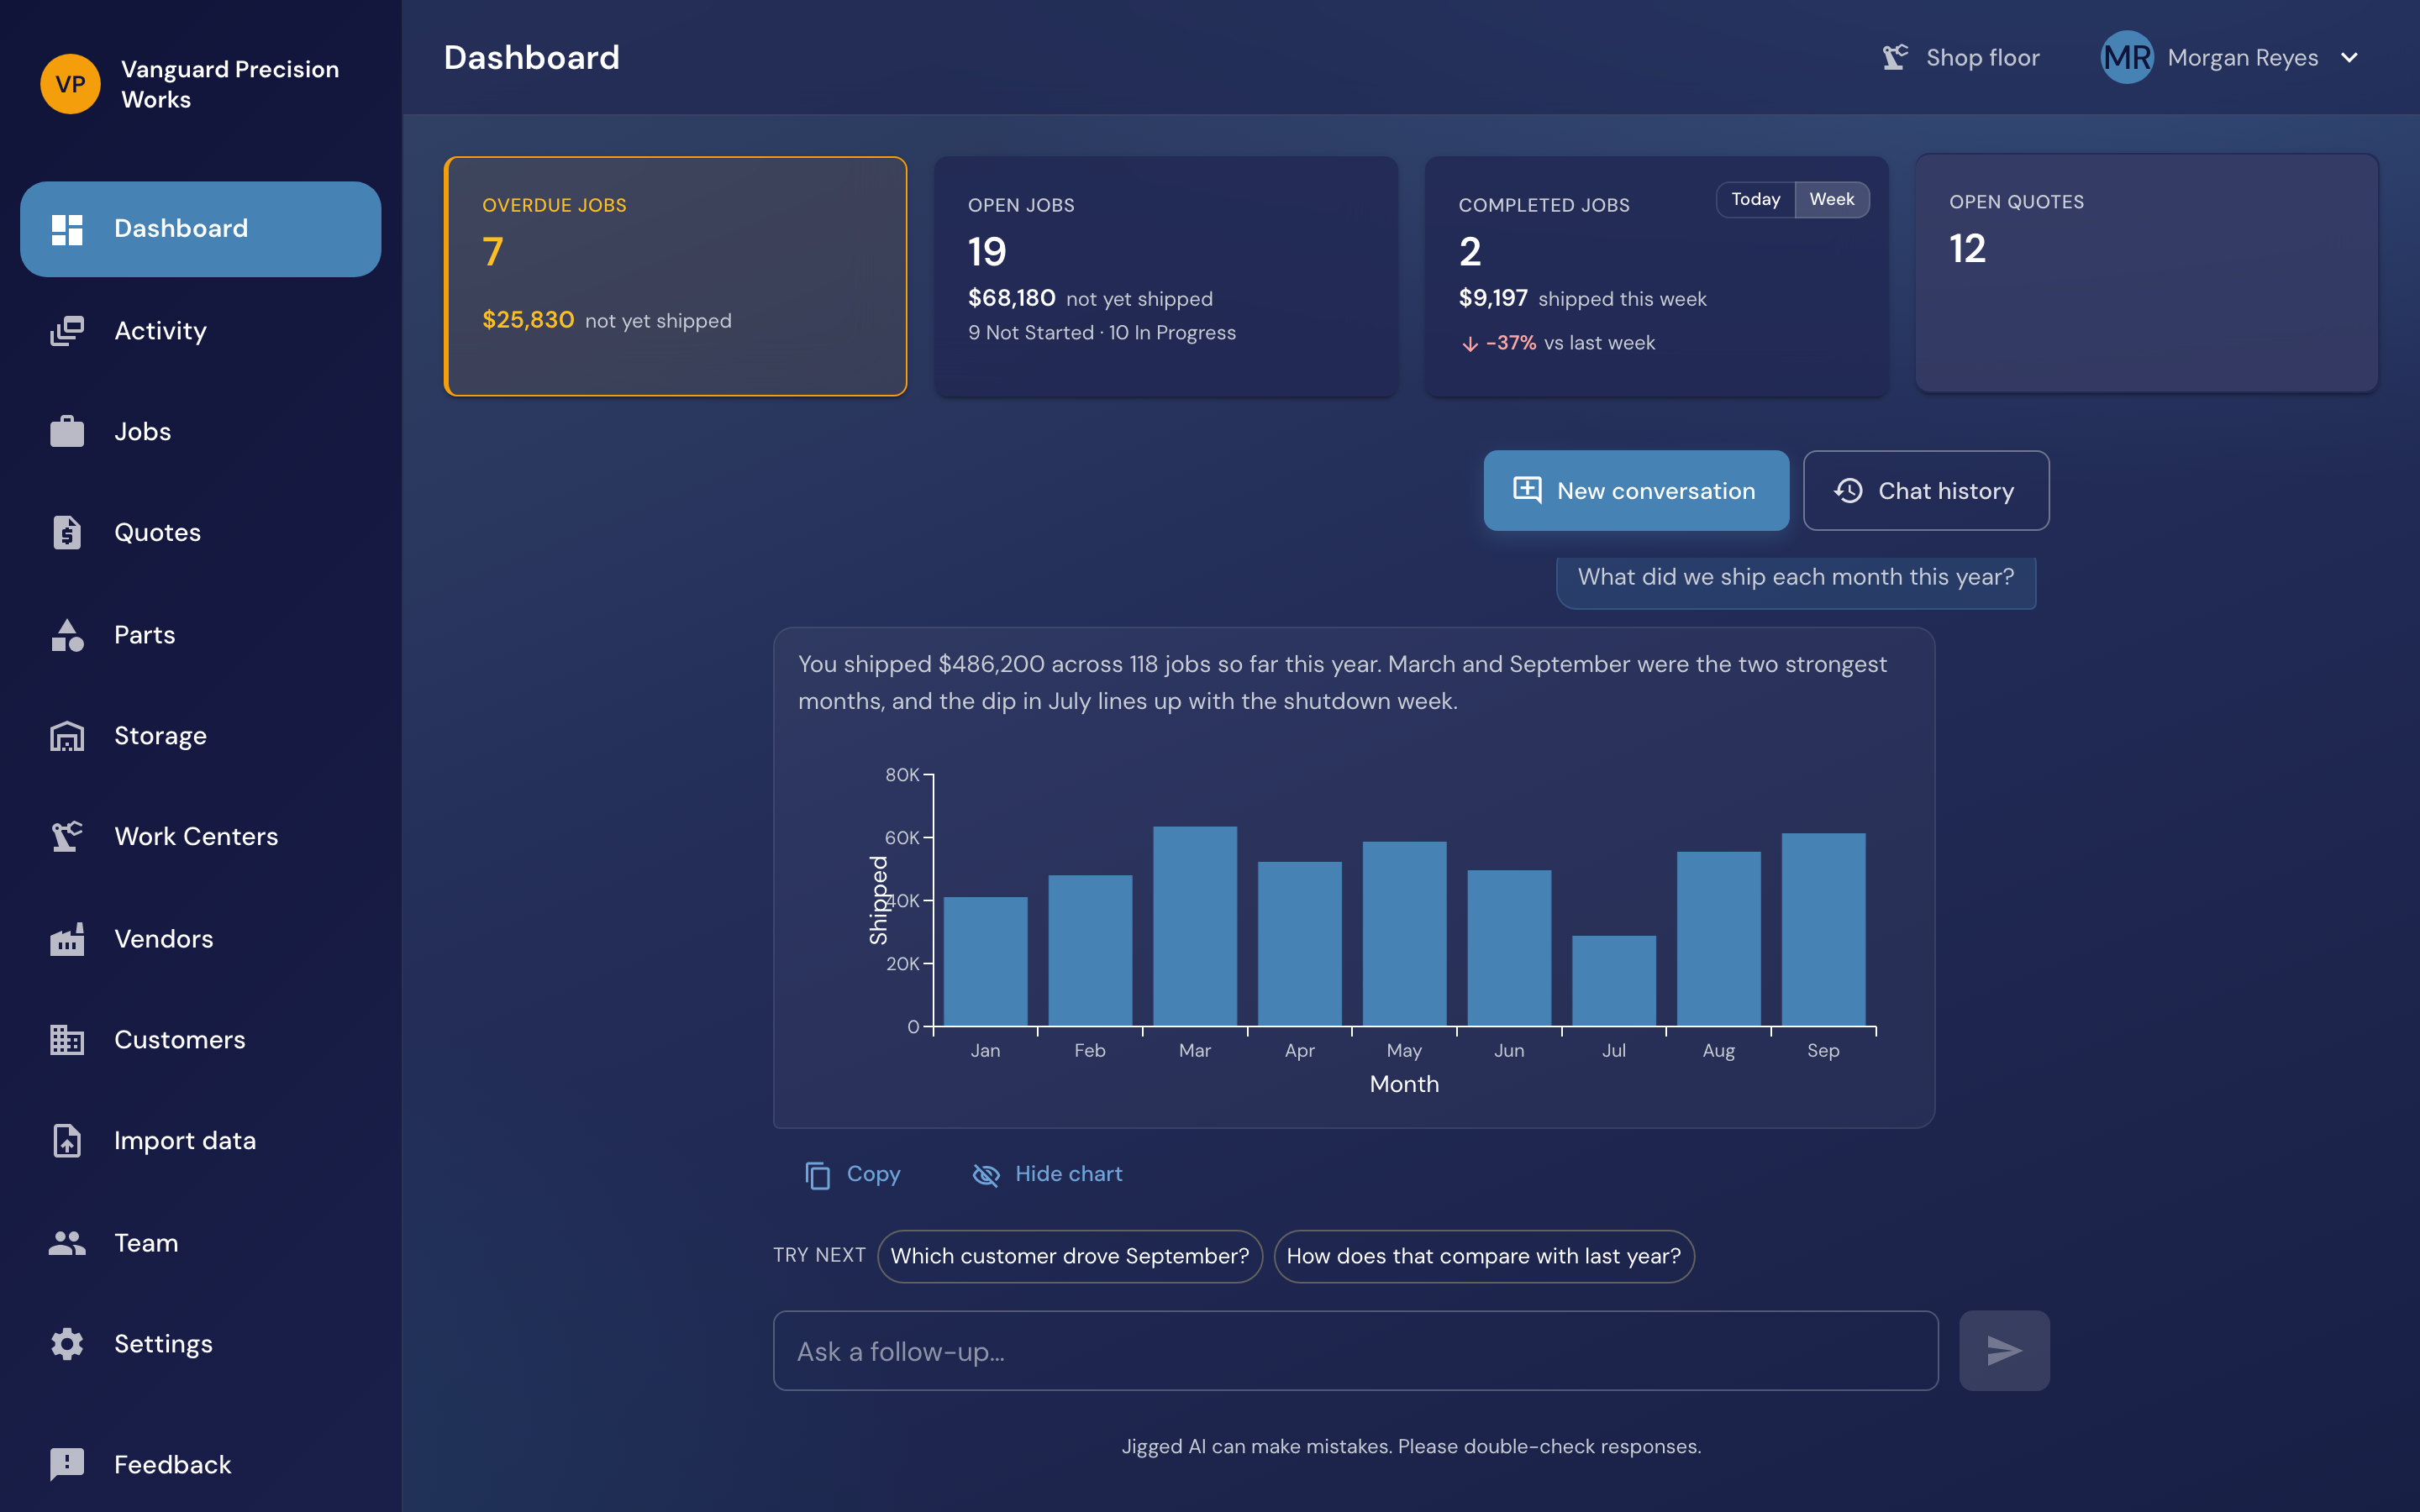
Task: Click the 'Vanguard Precision Works' company name
Action: 230,84
